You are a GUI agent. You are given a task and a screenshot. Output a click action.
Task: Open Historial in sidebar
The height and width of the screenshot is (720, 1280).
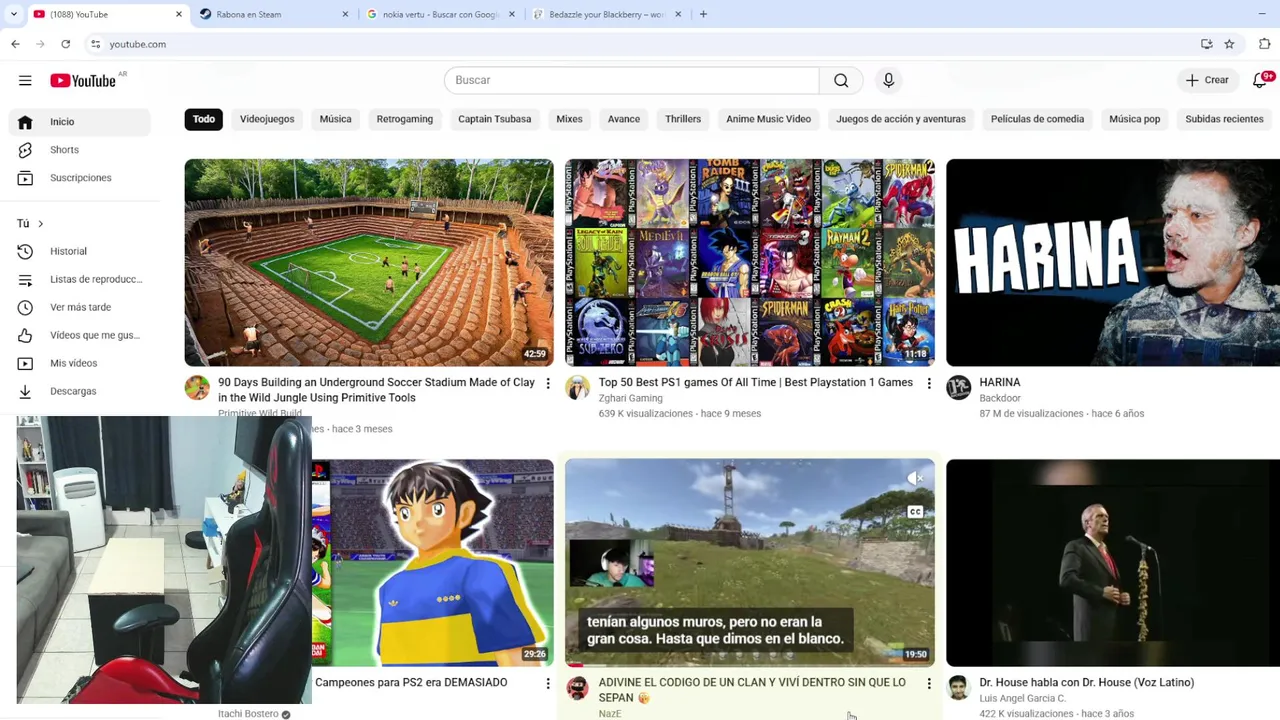[x=80, y=252]
